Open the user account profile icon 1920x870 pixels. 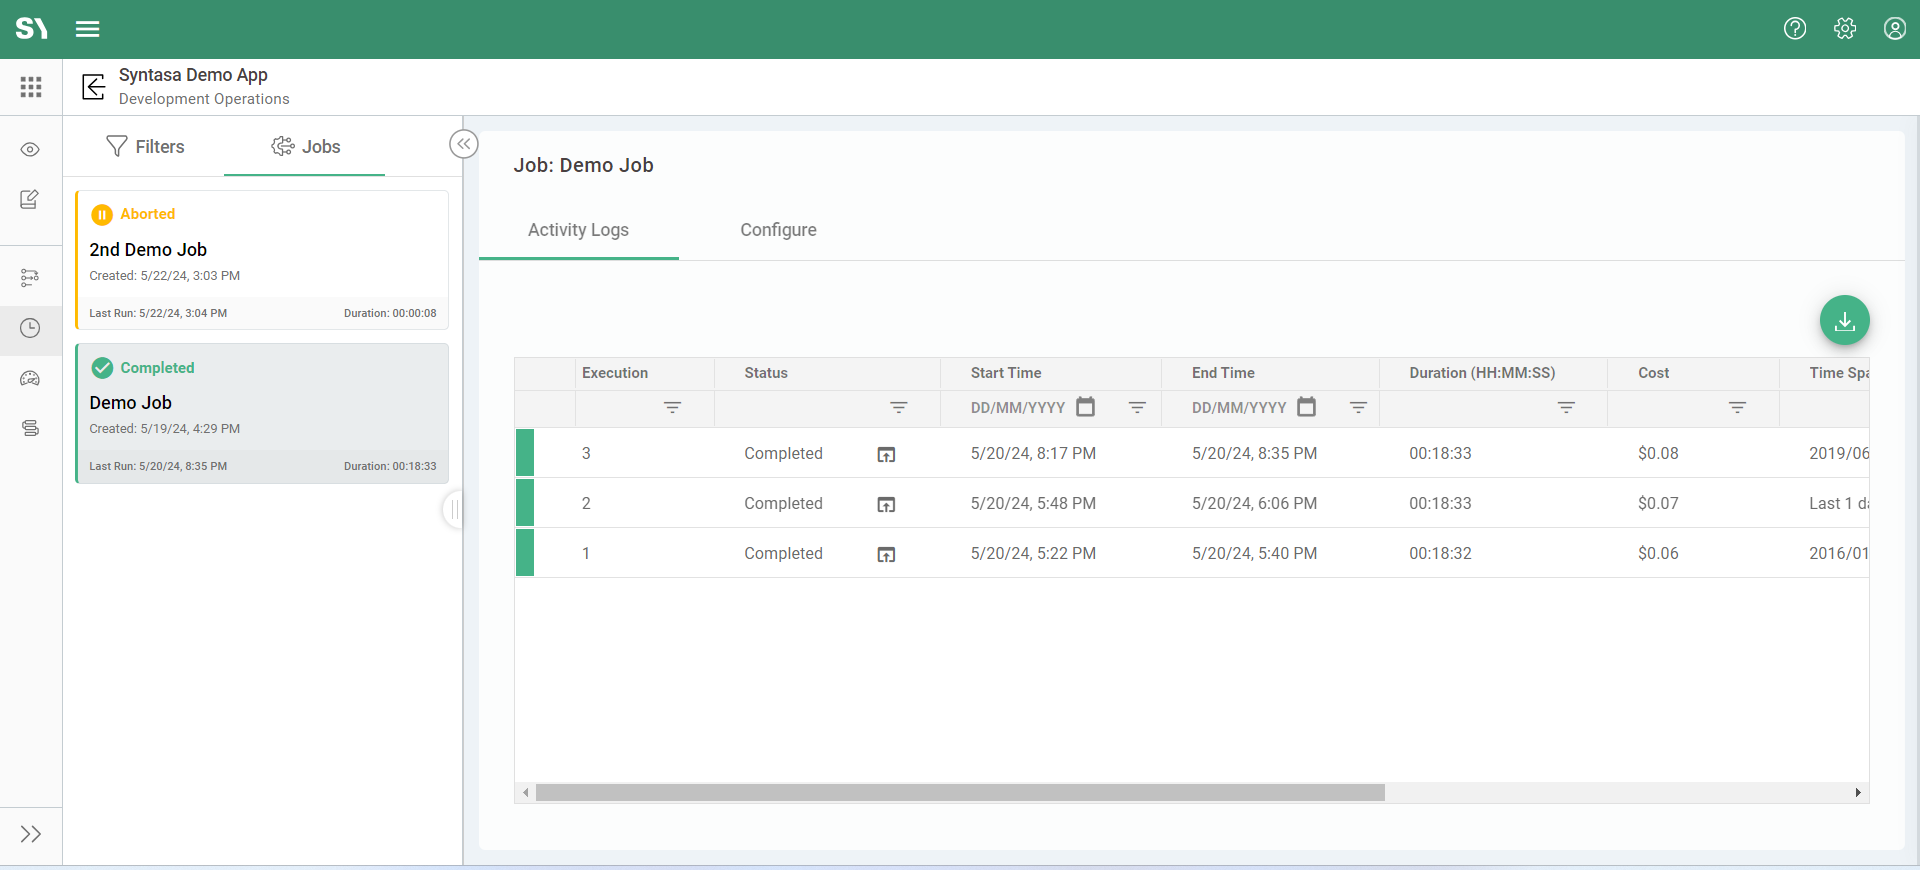(x=1894, y=29)
